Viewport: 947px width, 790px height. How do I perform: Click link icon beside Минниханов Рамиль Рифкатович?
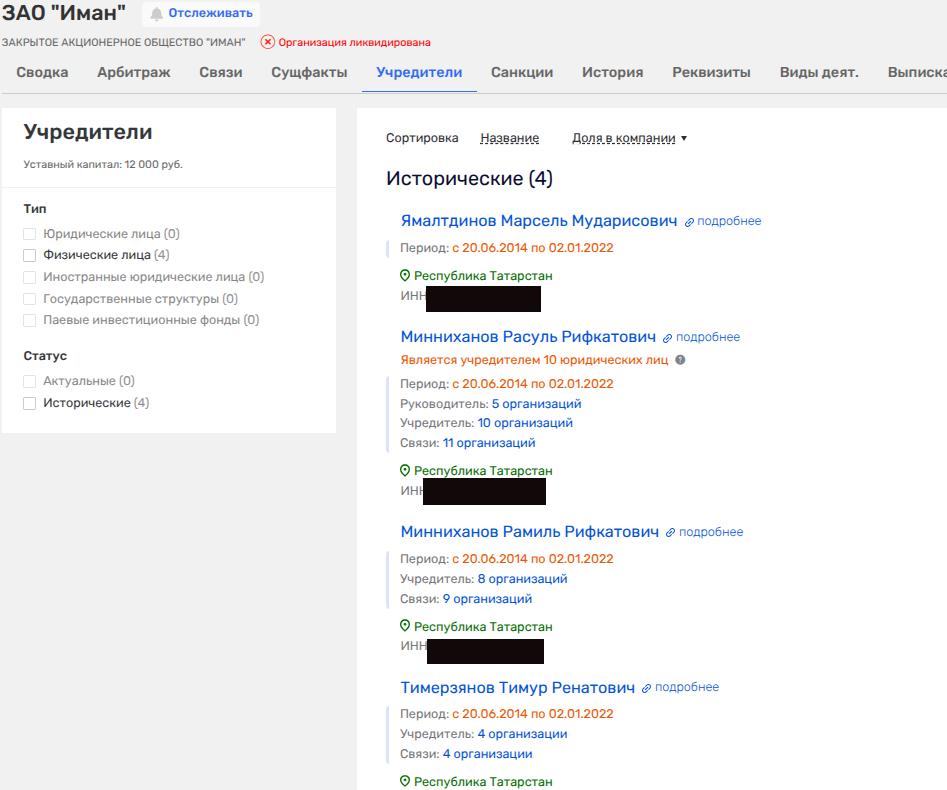click(671, 533)
